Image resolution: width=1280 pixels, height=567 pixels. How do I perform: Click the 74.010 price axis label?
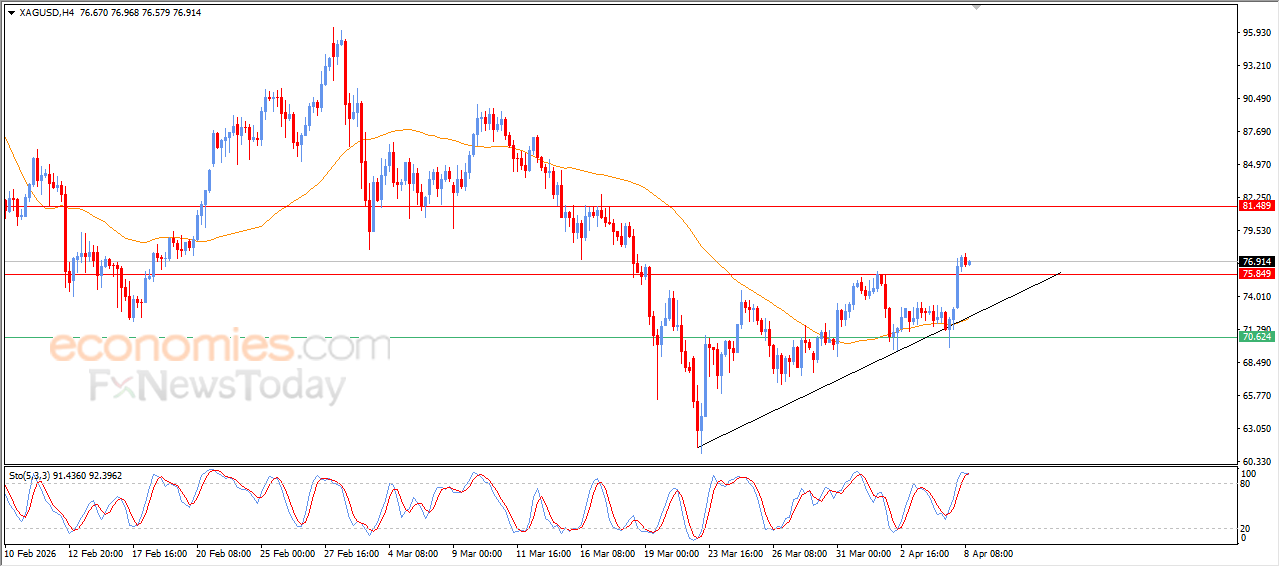pyautogui.click(x=1257, y=296)
